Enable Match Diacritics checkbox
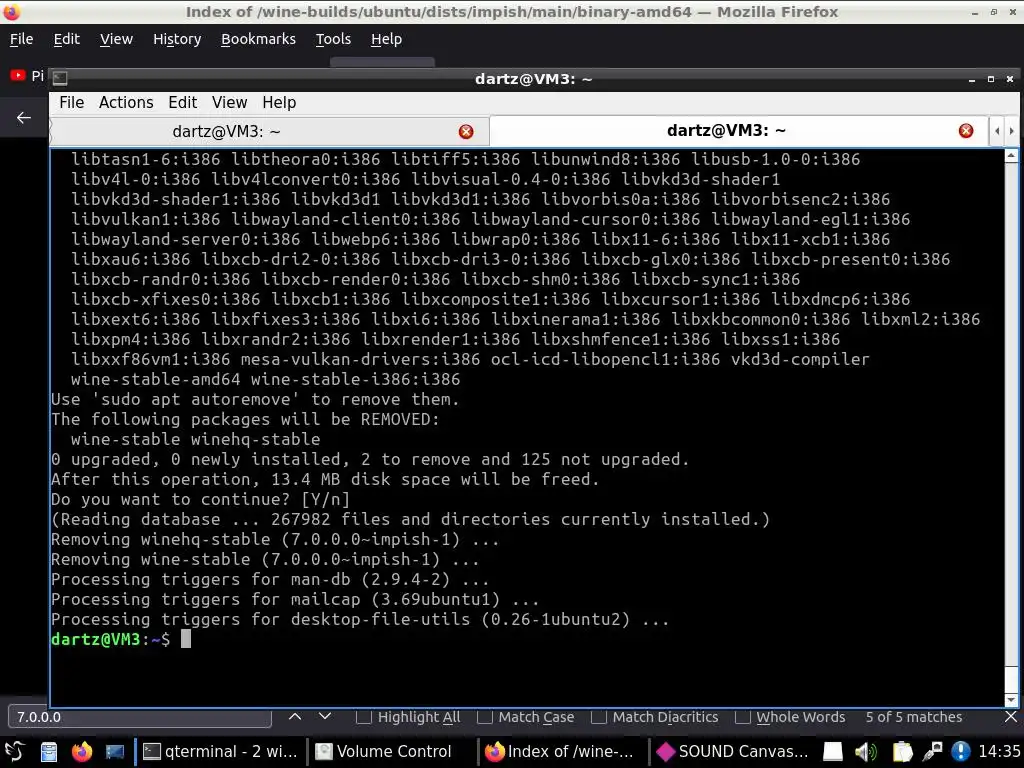 tap(598, 717)
